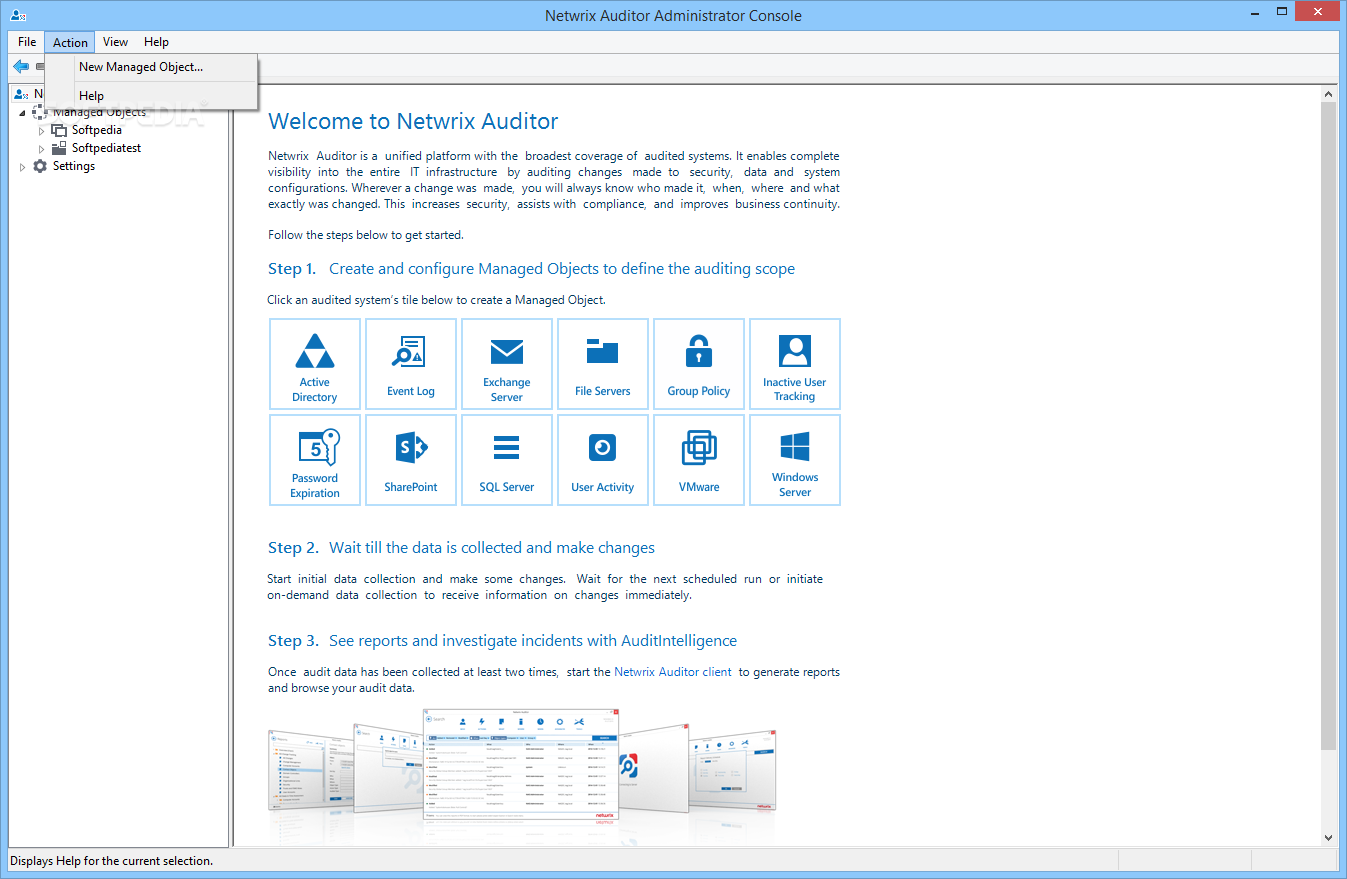
Task: Open the View menu
Action: (x=115, y=42)
